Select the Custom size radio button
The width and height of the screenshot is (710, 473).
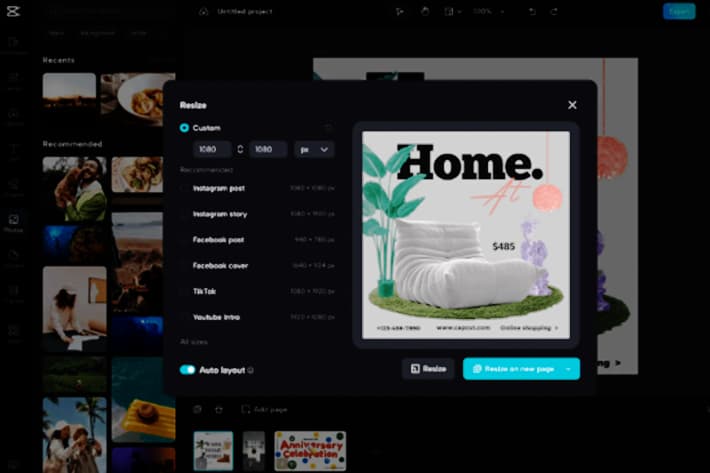point(184,128)
